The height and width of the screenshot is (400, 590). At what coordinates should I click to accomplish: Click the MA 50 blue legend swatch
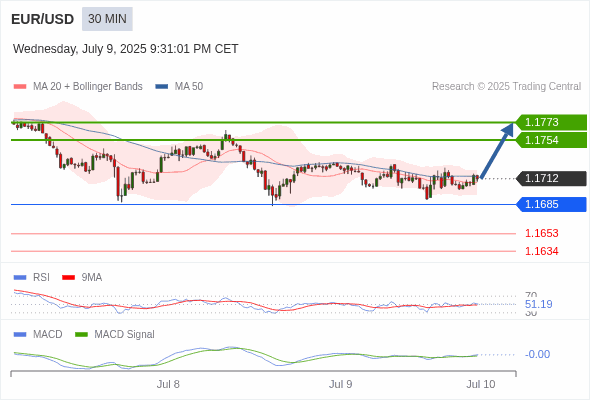click(x=162, y=87)
